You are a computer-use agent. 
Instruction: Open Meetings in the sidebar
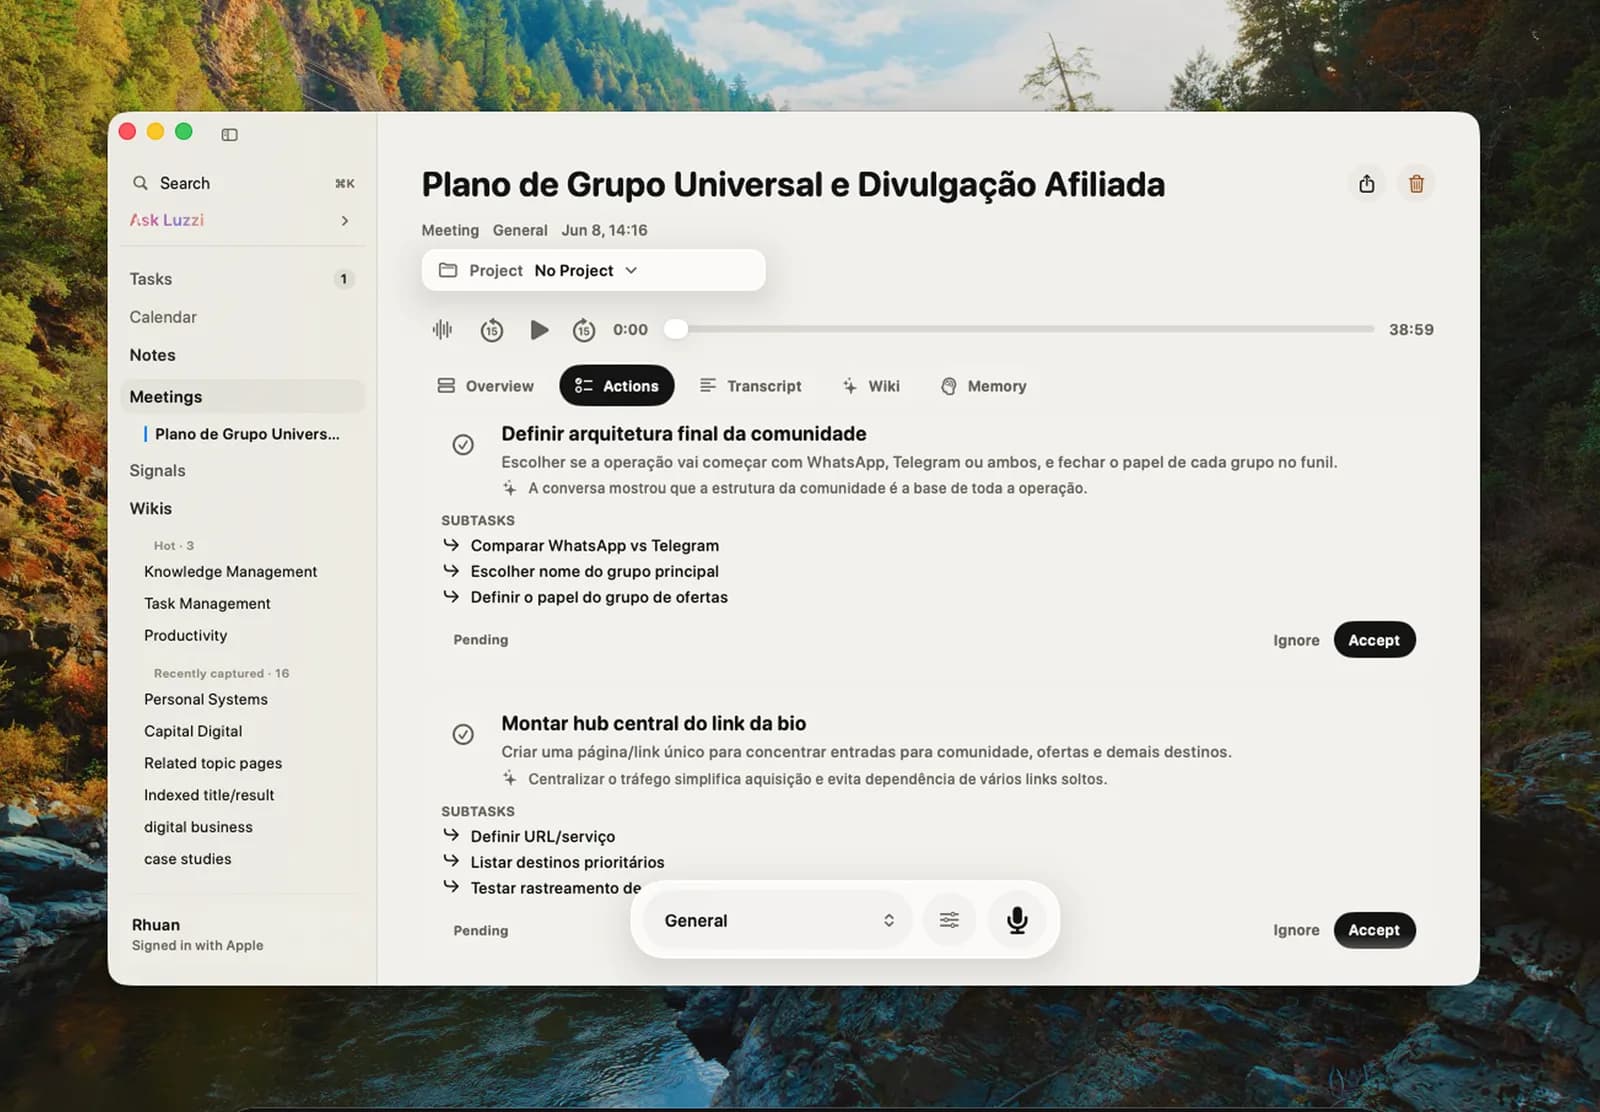point(242,397)
